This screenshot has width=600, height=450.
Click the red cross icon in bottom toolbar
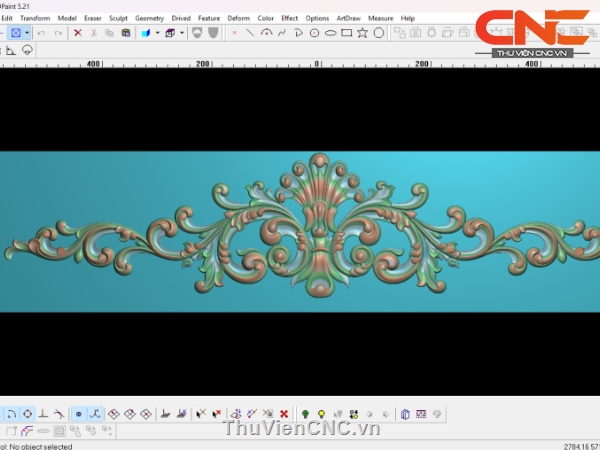point(284,413)
